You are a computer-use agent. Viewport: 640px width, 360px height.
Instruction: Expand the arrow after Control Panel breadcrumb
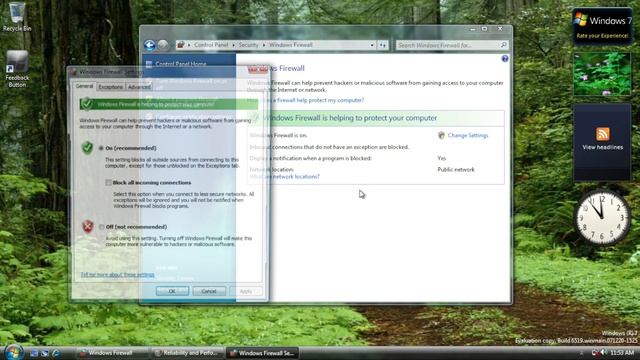(x=233, y=45)
